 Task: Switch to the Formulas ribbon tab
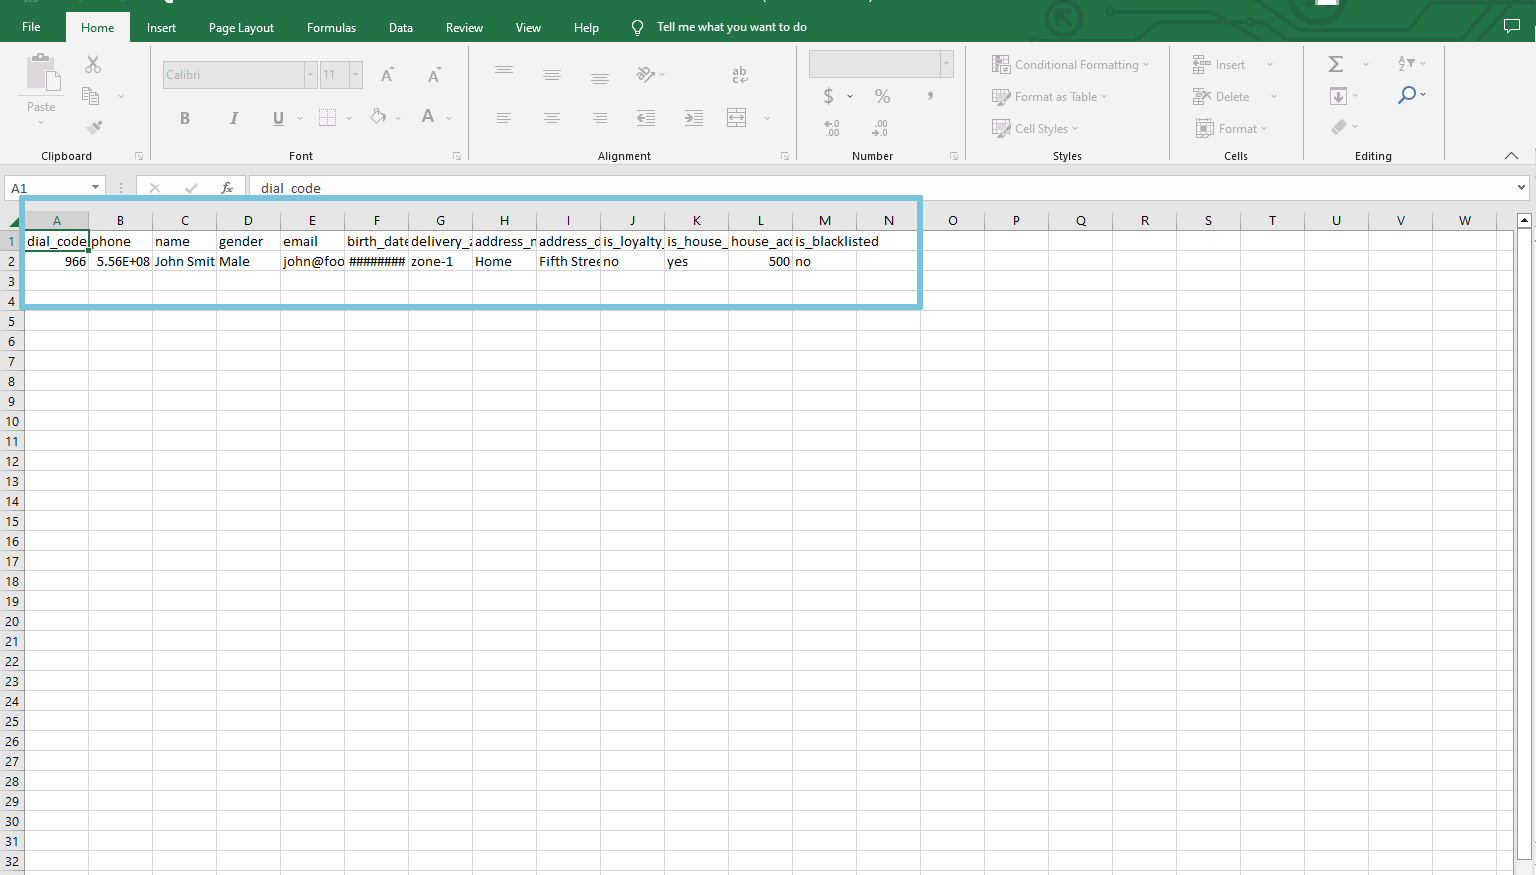point(331,27)
